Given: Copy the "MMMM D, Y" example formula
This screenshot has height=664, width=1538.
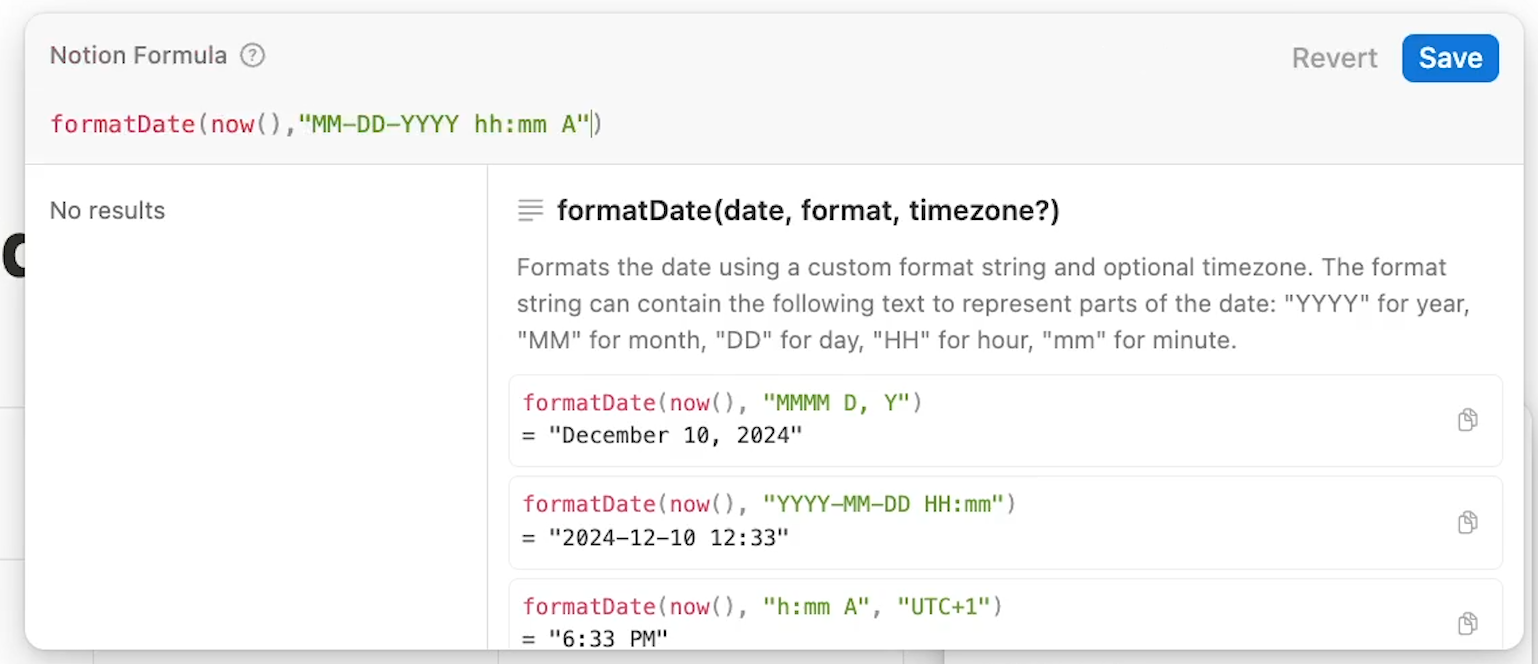Looking at the screenshot, I should [x=1467, y=420].
